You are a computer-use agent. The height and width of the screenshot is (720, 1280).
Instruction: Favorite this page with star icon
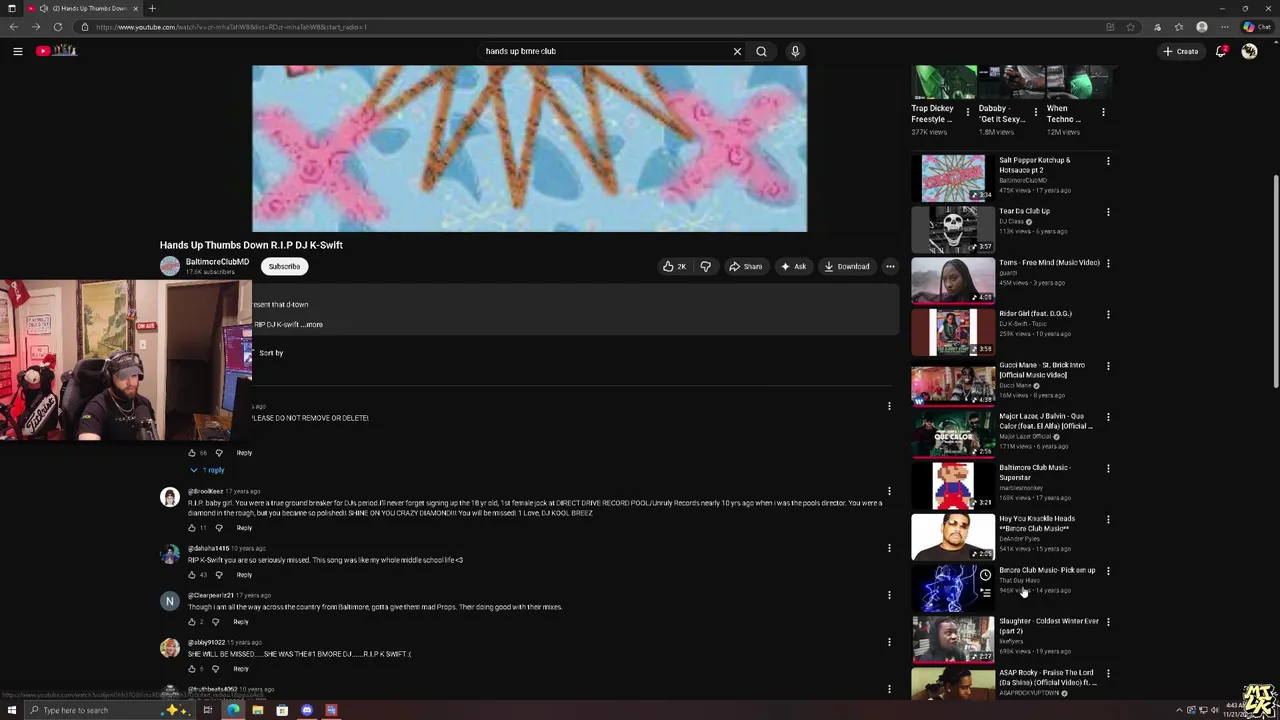point(1130,27)
